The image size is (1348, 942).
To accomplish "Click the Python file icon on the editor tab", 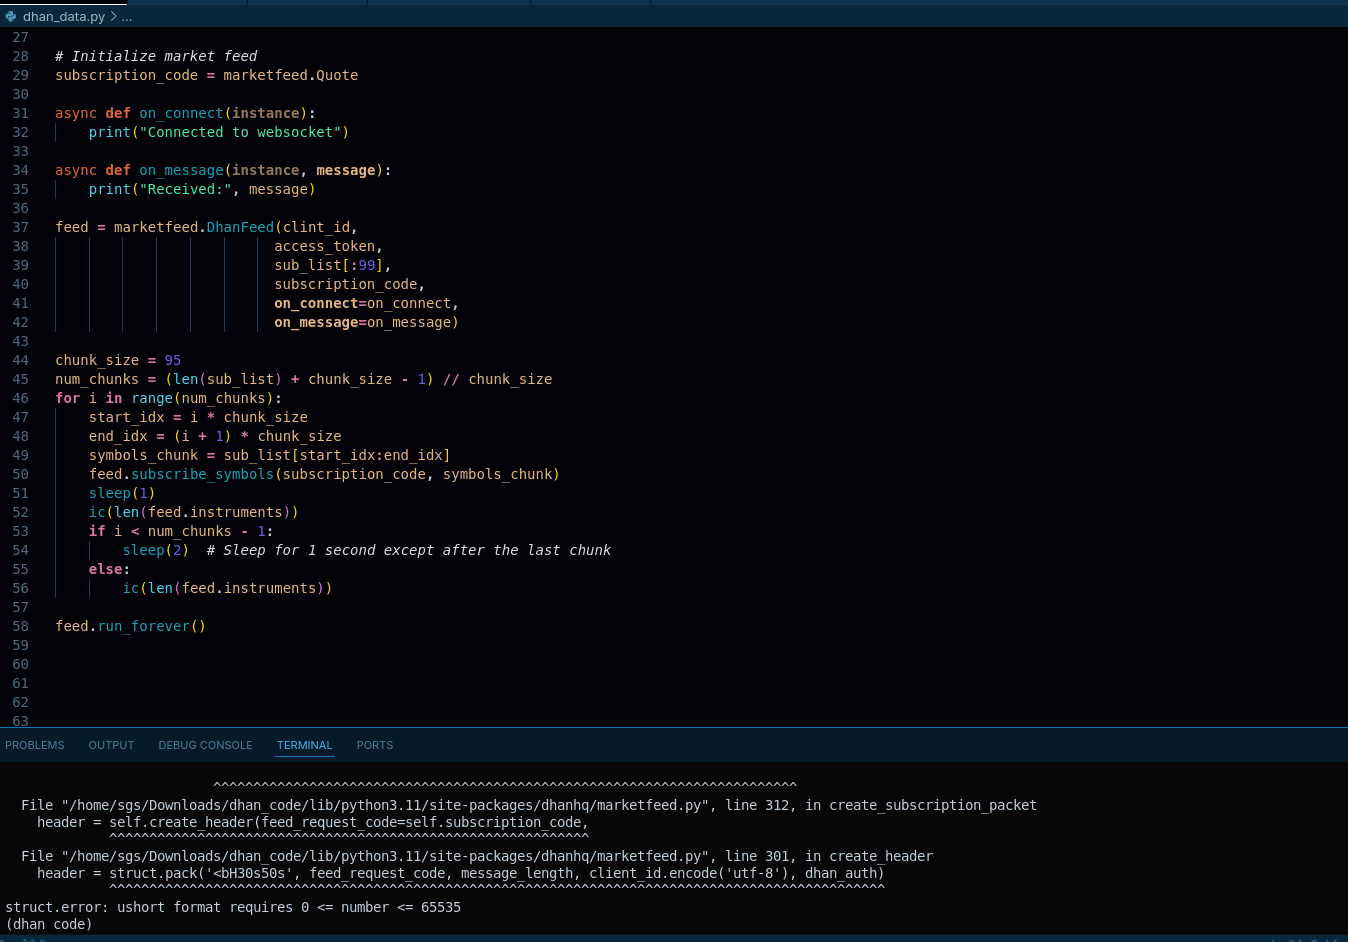I will point(11,16).
